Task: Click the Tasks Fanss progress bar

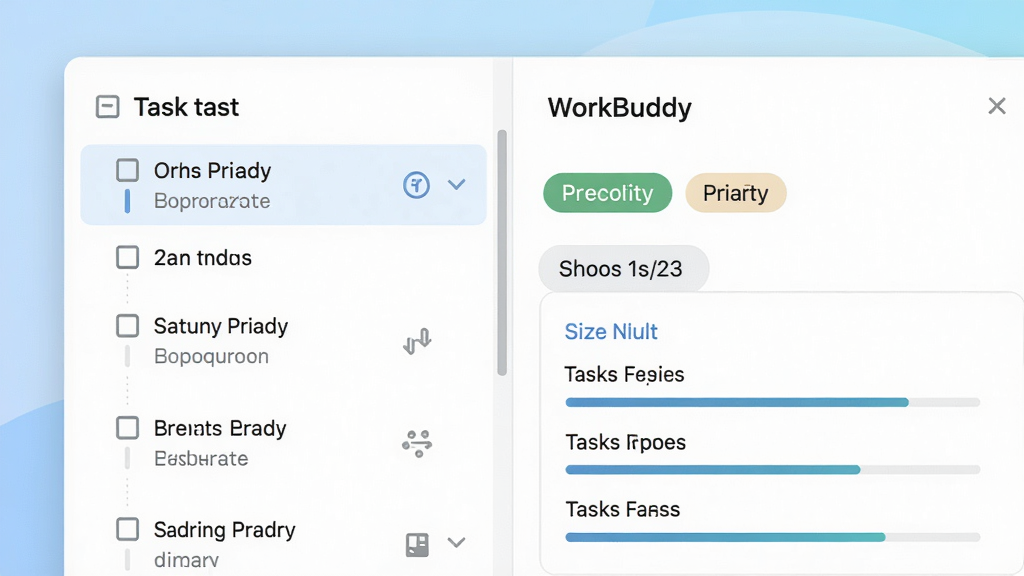Action: (773, 537)
